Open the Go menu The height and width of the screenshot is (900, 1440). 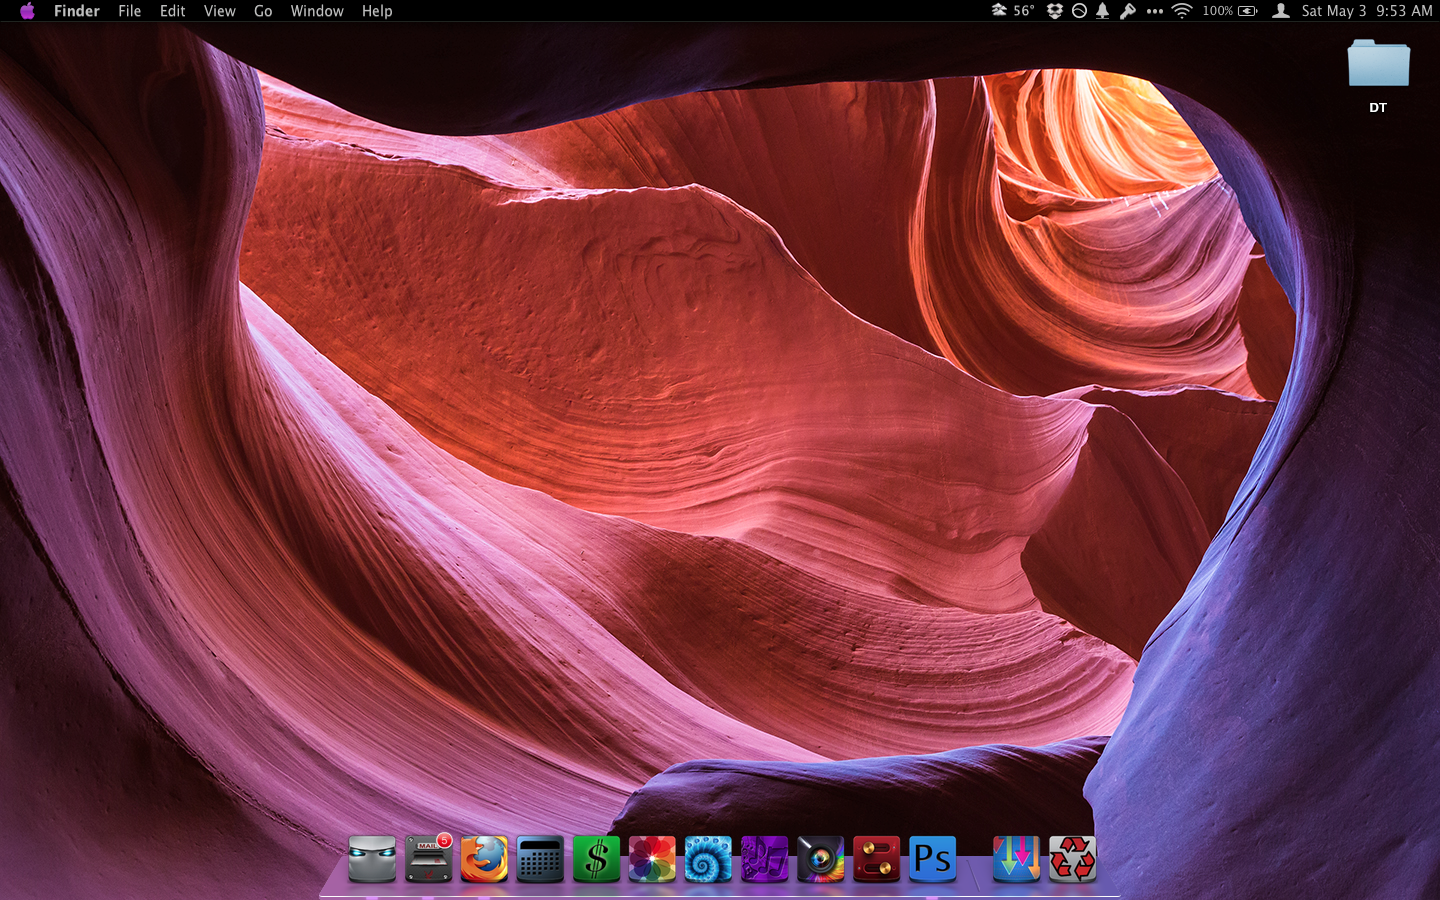[x=263, y=11]
